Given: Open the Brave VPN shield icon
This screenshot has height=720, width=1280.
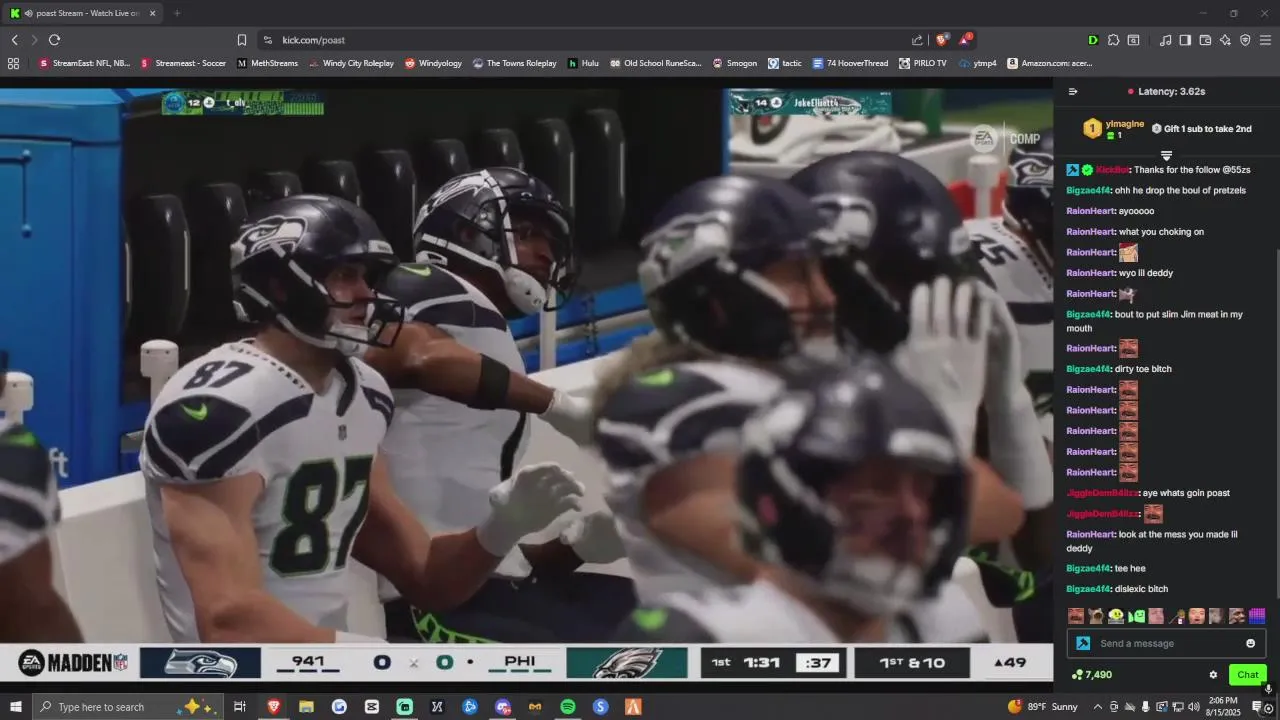Looking at the screenshot, I should coord(1245,40).
